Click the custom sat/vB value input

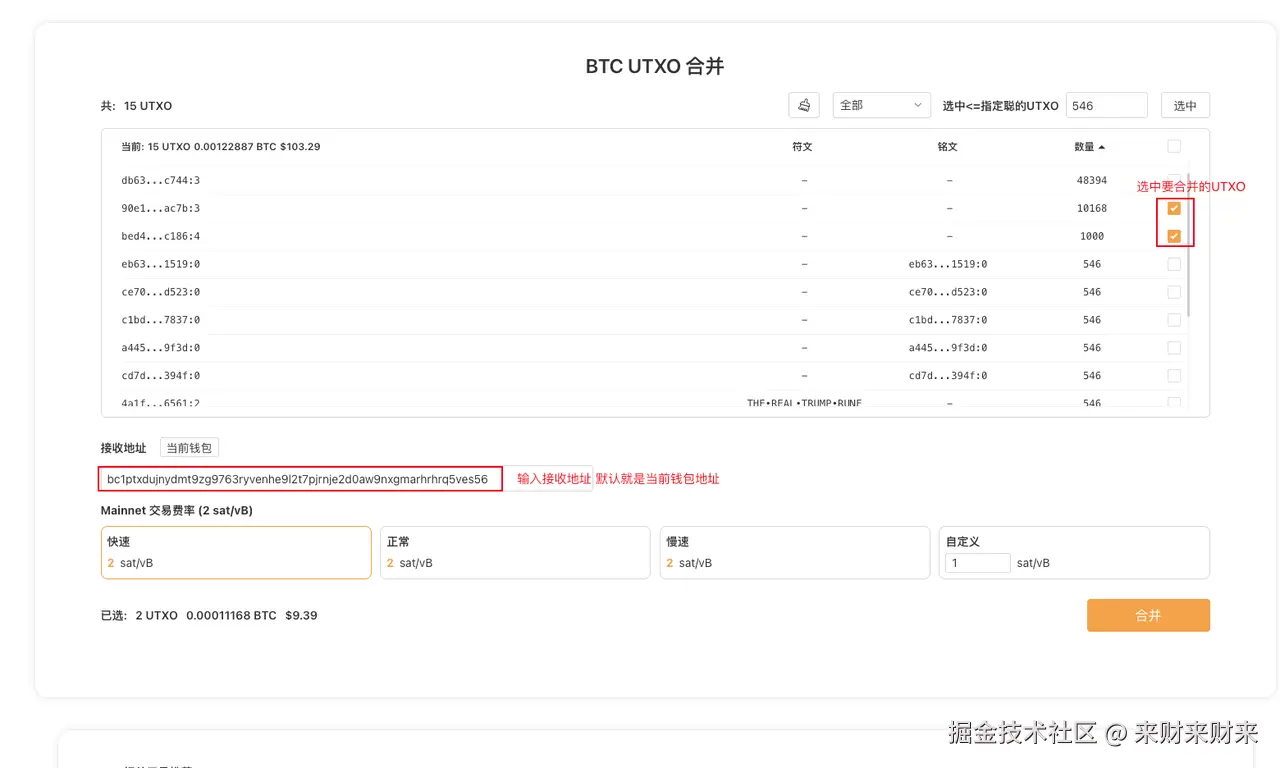(x=977, y=562)
